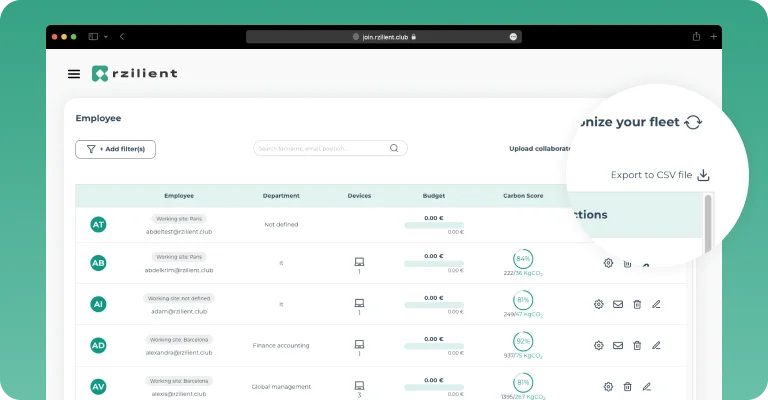Screen dimensions: 768x400
Task: Click the 92% carbon score circle
Action: [523, 341]
